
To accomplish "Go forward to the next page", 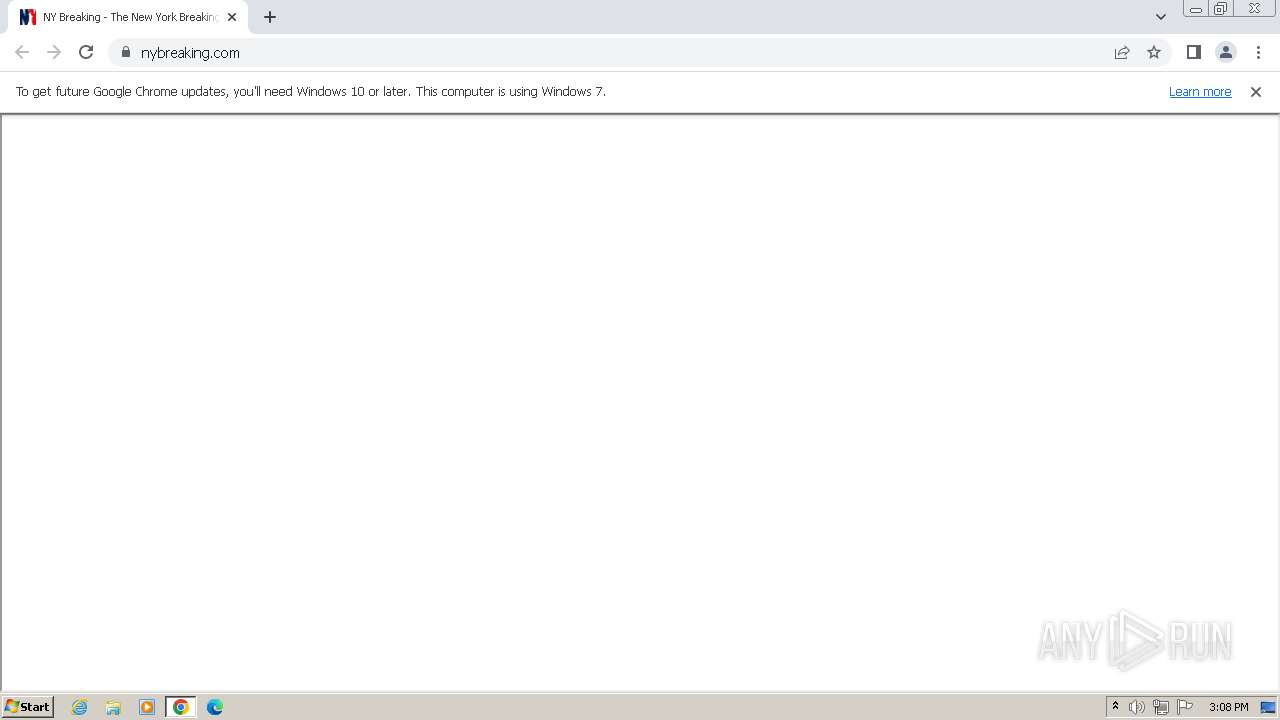I will pyautogui.click(x=54, y=52).
